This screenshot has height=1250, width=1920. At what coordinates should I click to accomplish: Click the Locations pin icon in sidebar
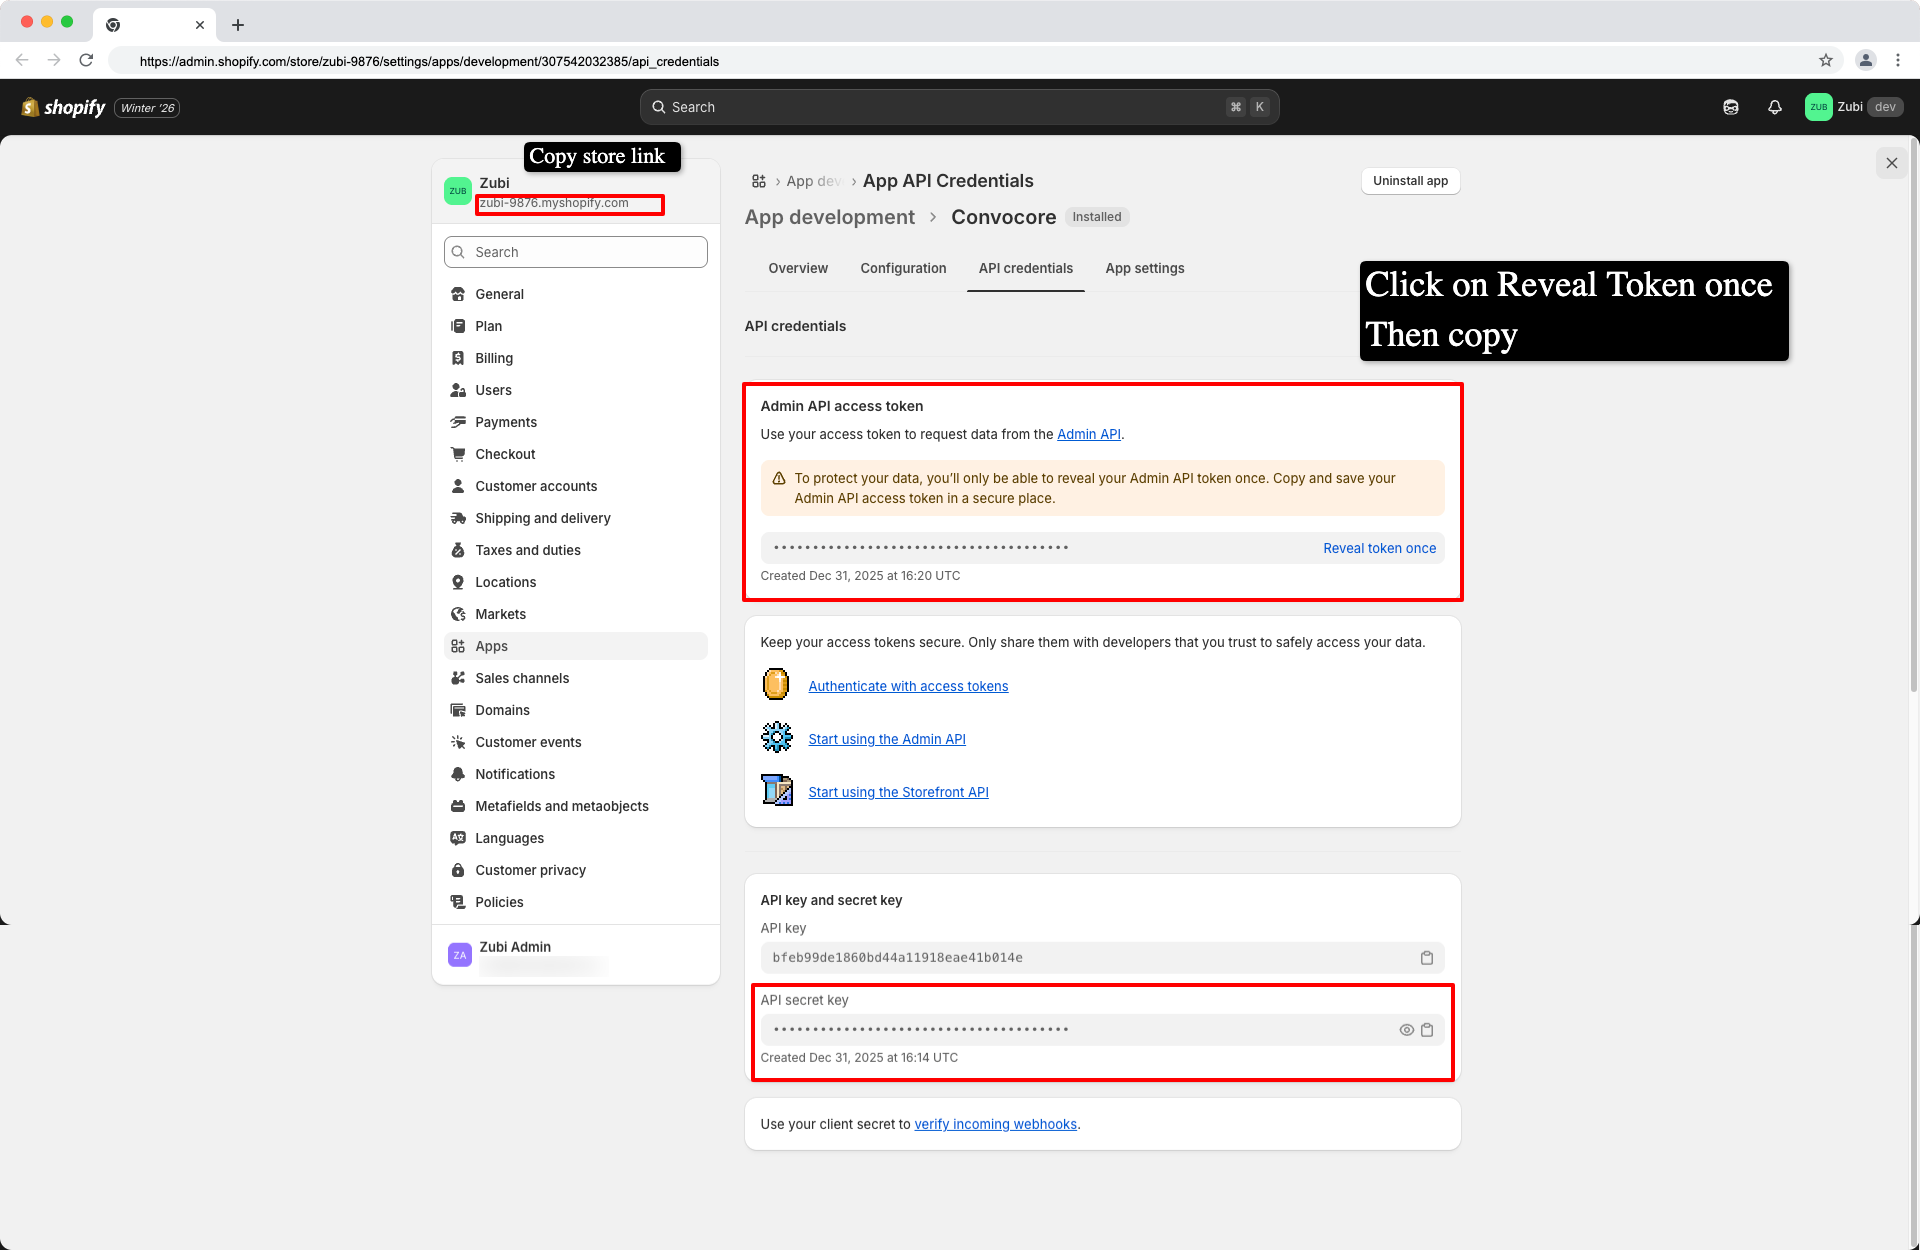[458, 582]
